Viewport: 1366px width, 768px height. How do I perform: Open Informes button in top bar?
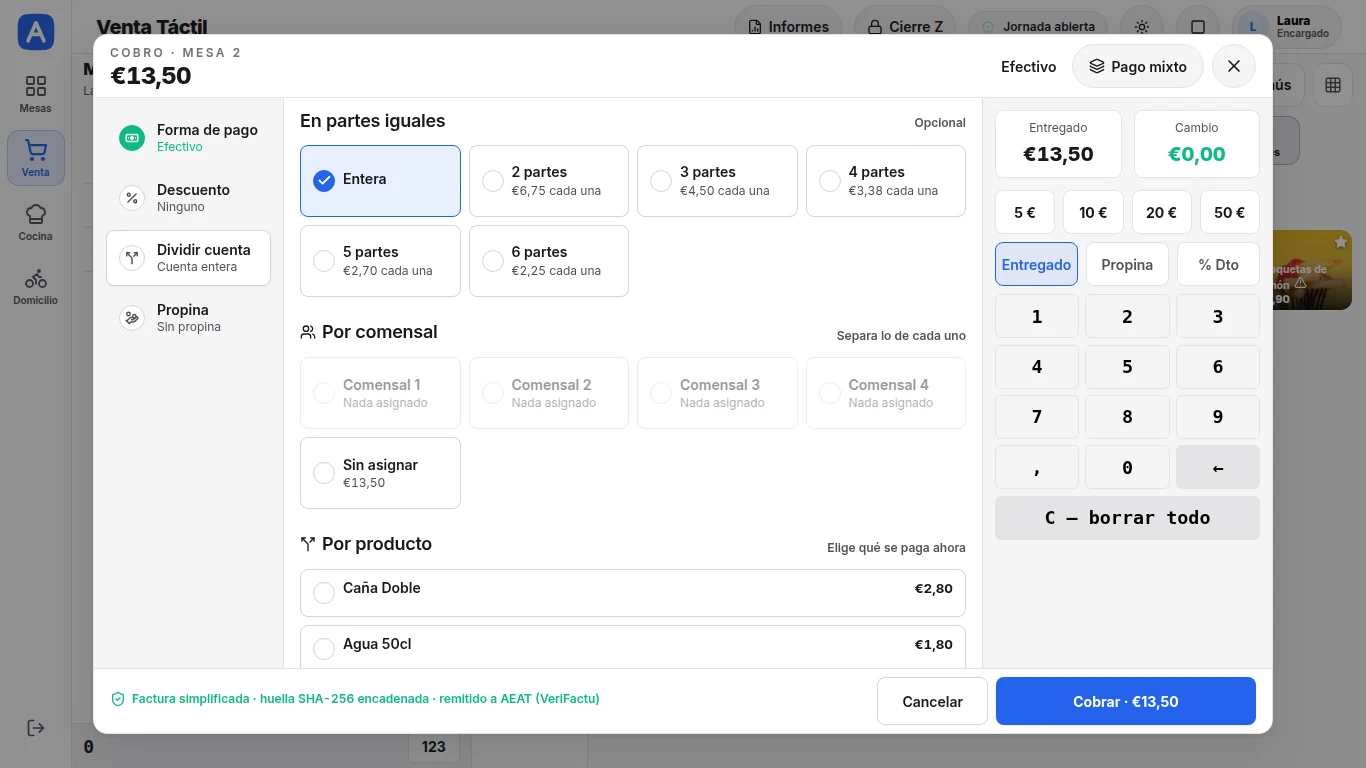click(x=790, y=27)
